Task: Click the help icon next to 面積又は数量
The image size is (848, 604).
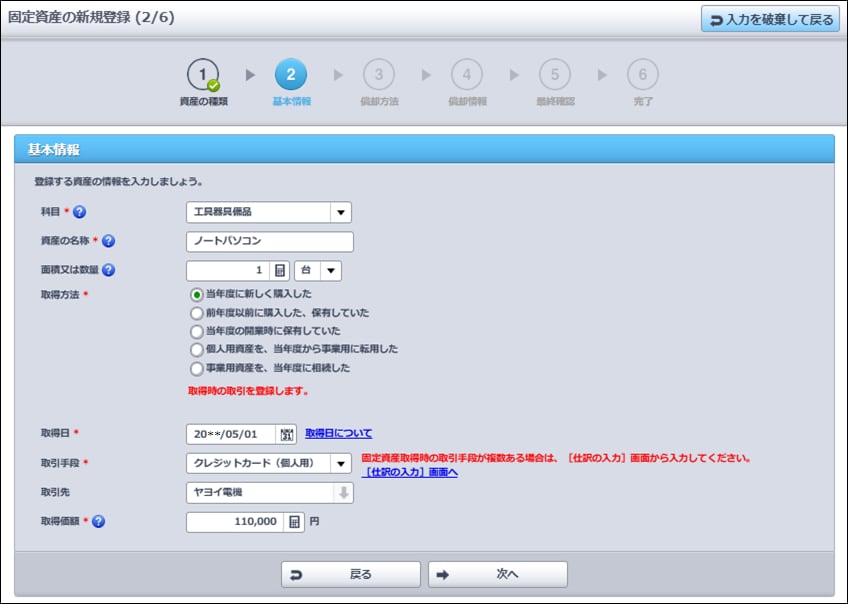Action: [109, 270]
